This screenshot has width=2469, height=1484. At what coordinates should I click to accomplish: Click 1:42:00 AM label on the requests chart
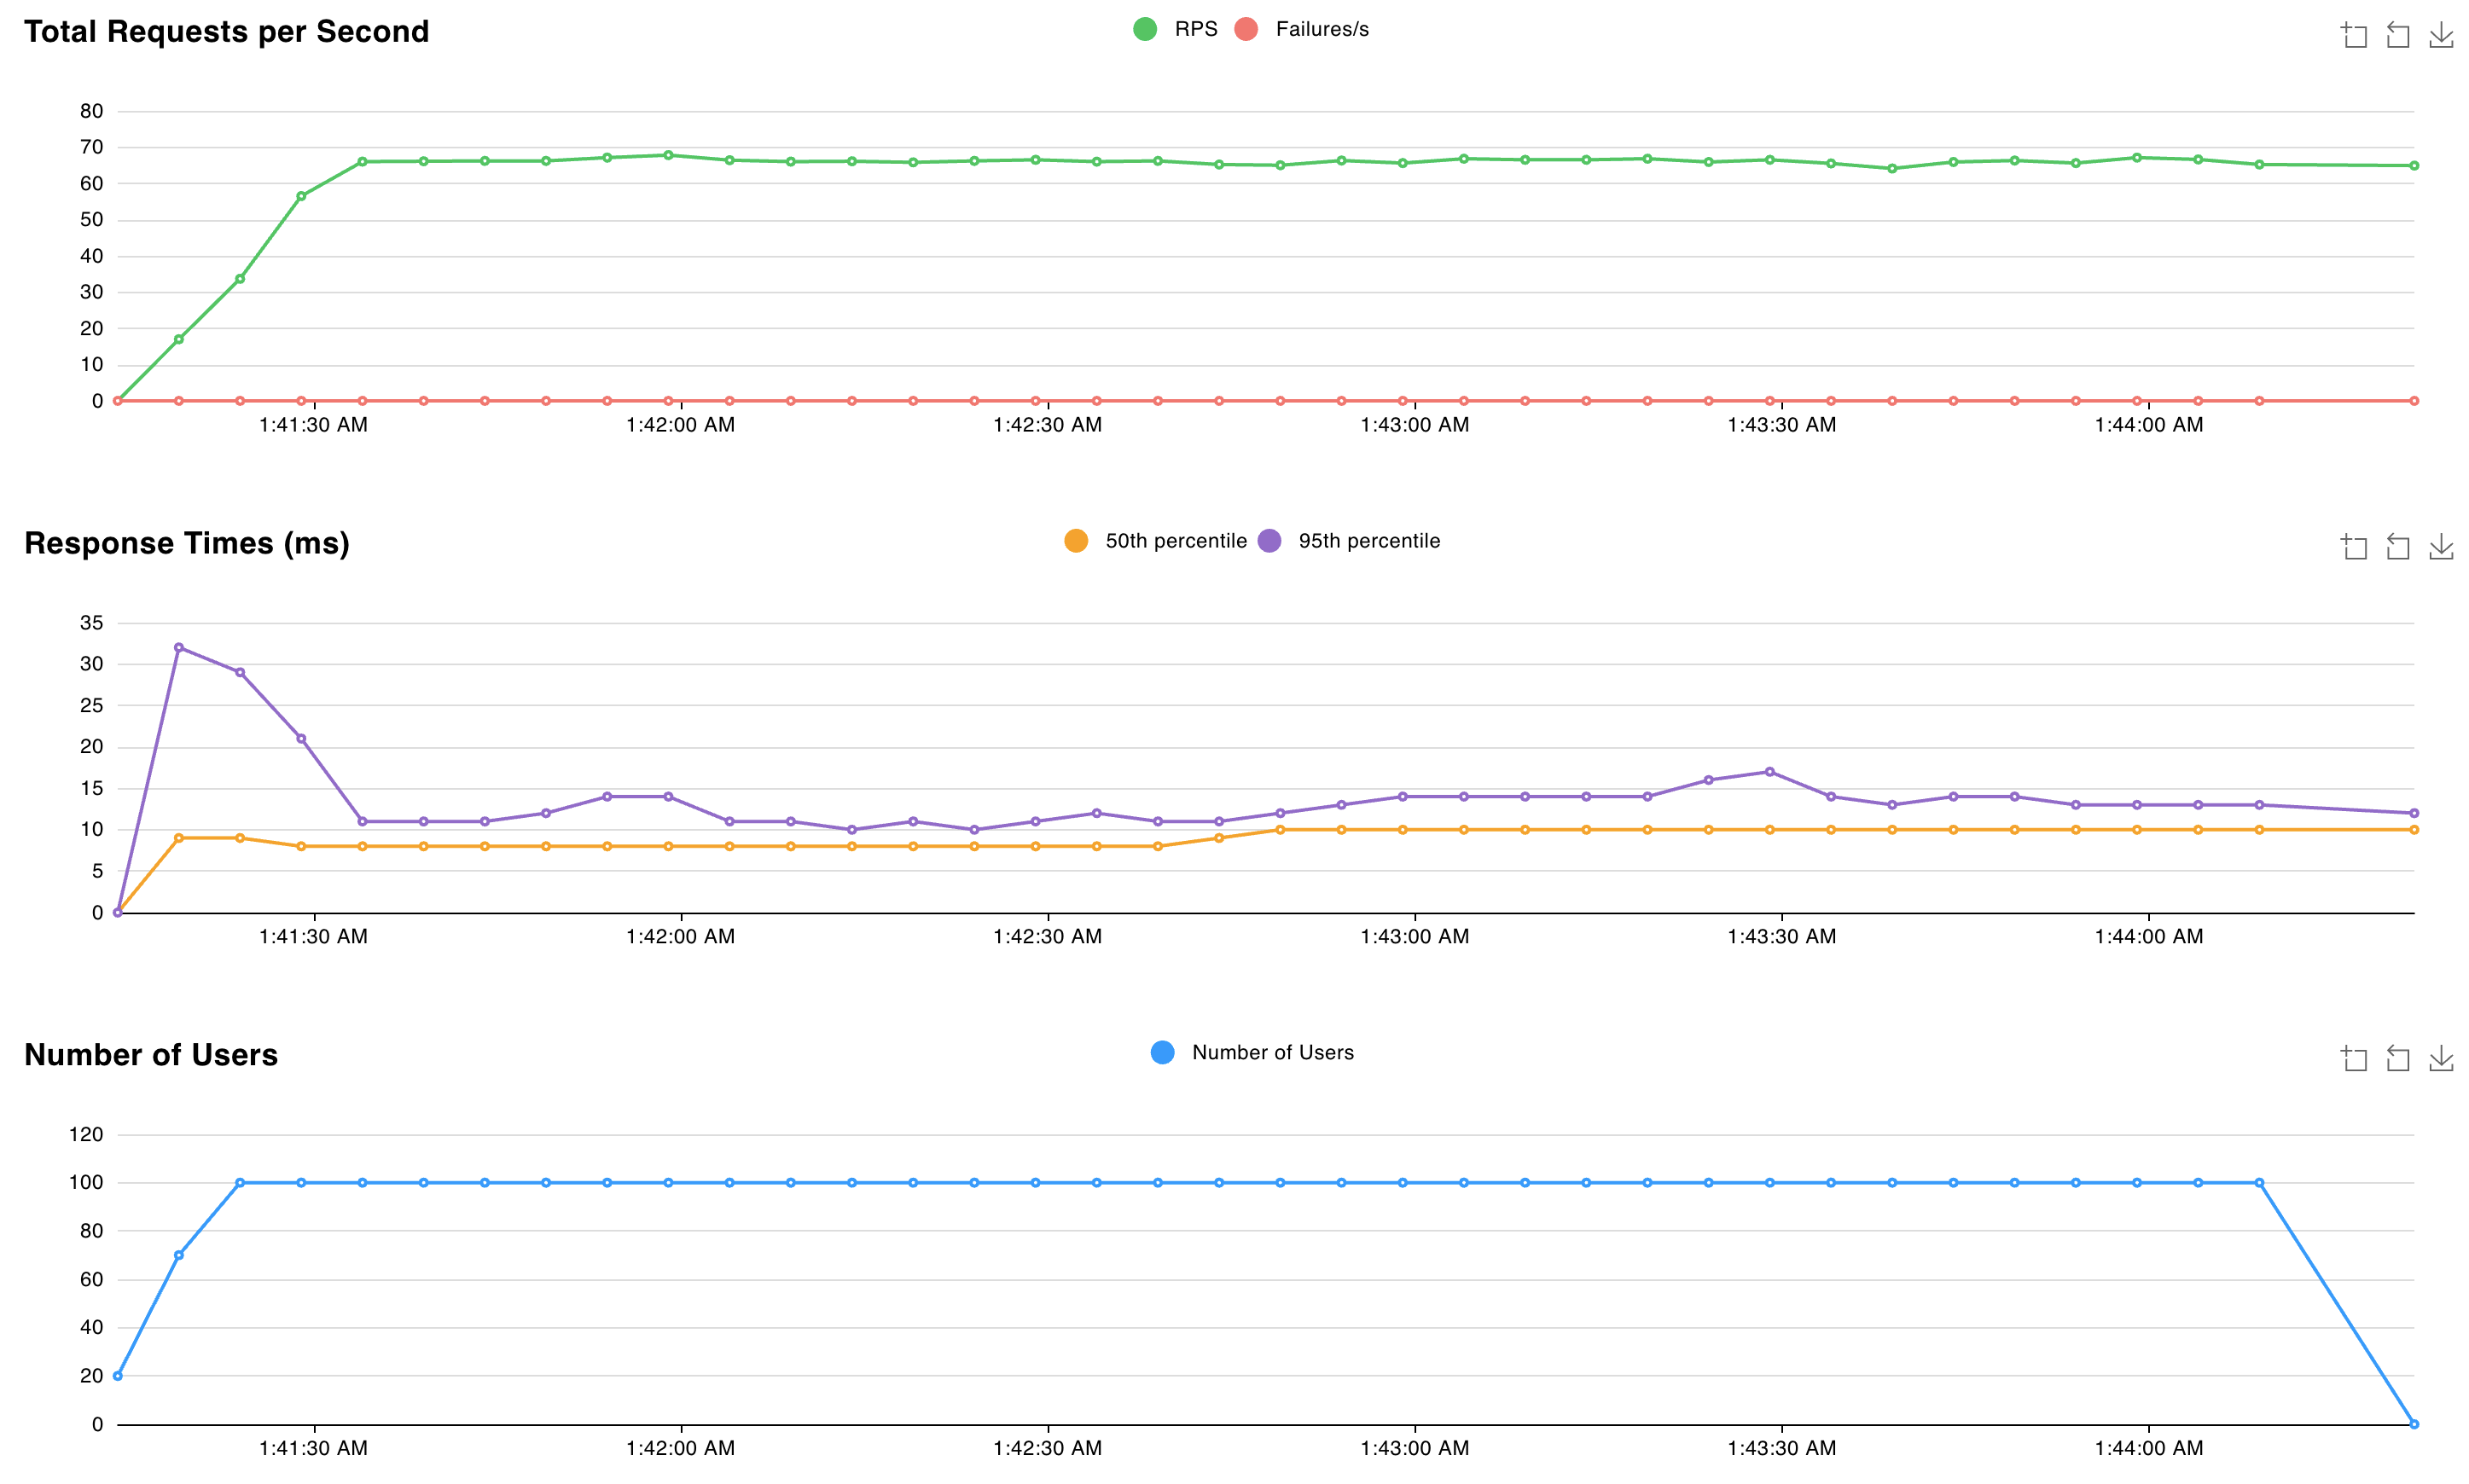[x=680, y=425]
